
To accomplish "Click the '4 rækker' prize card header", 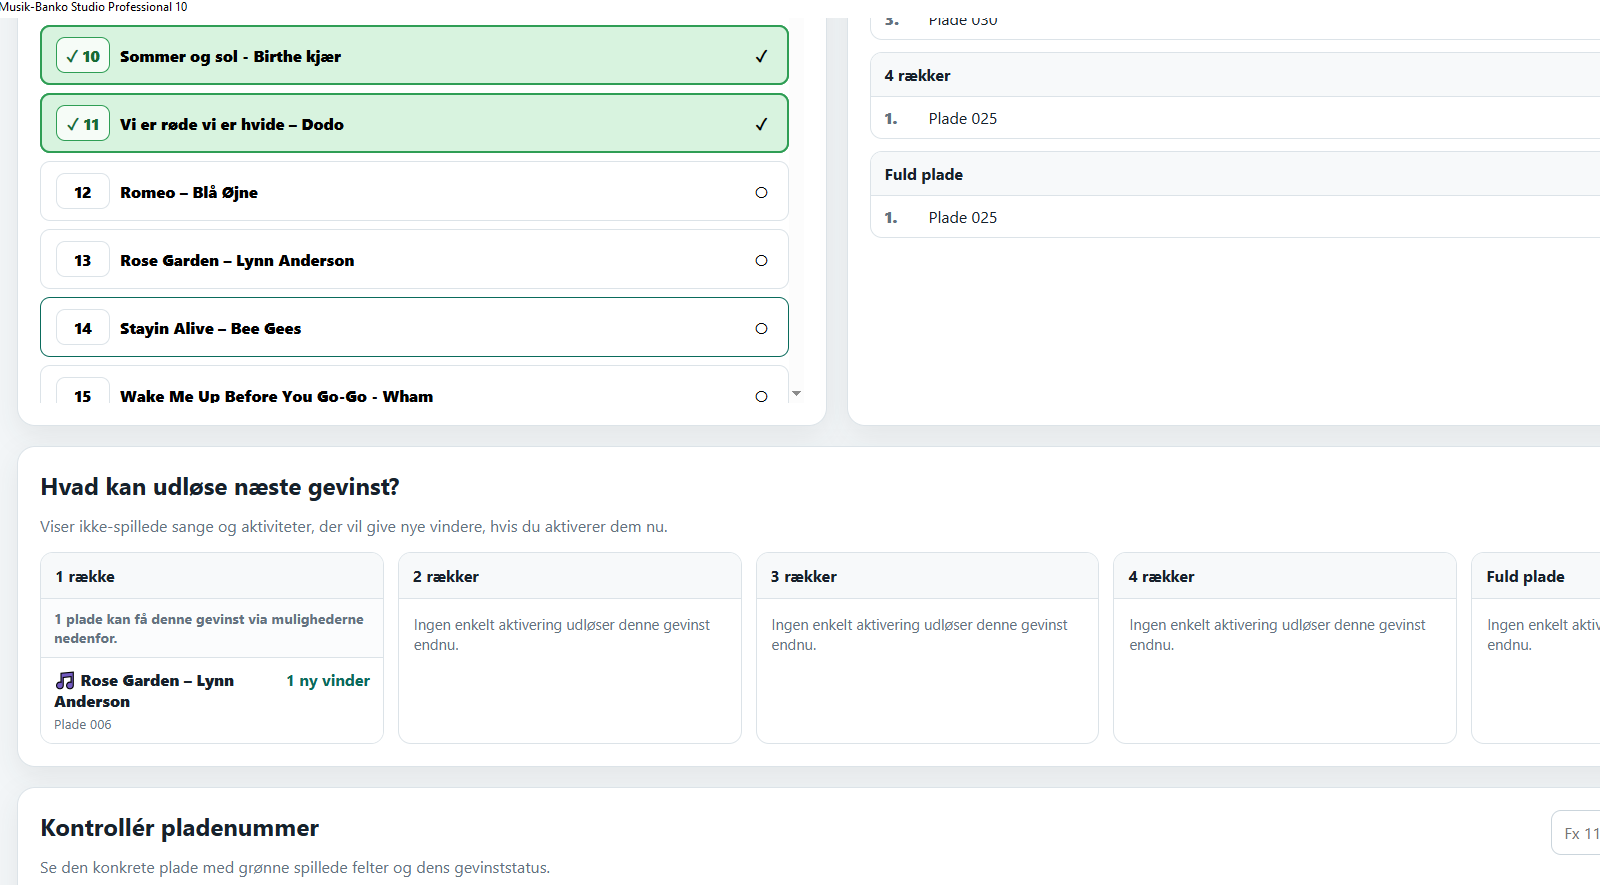I will pyautogui.click(x=1285, y=576).
